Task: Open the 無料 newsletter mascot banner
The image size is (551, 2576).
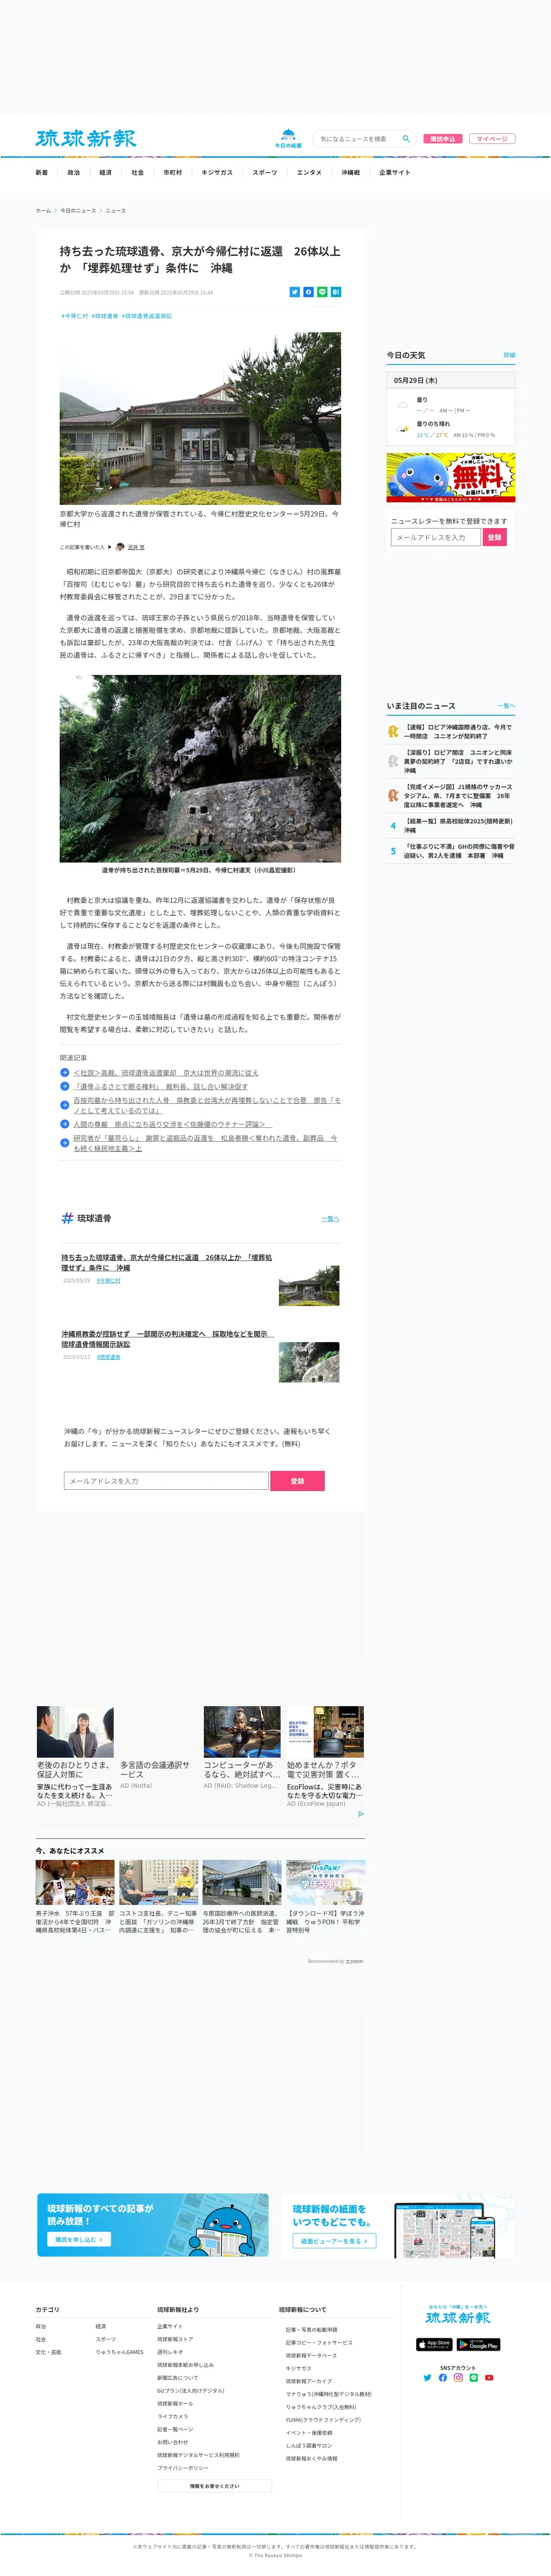Action: point(451,477)
